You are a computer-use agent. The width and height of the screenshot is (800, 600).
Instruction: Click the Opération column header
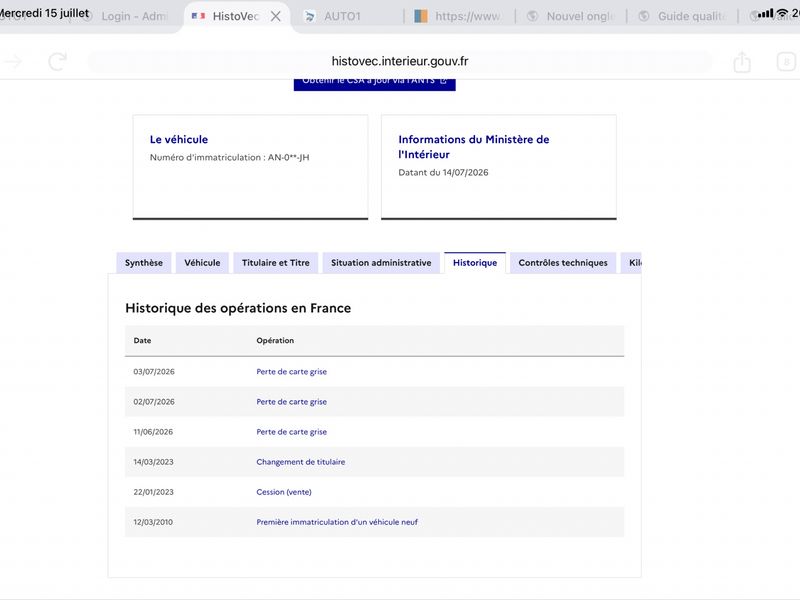tap(275, 340)
